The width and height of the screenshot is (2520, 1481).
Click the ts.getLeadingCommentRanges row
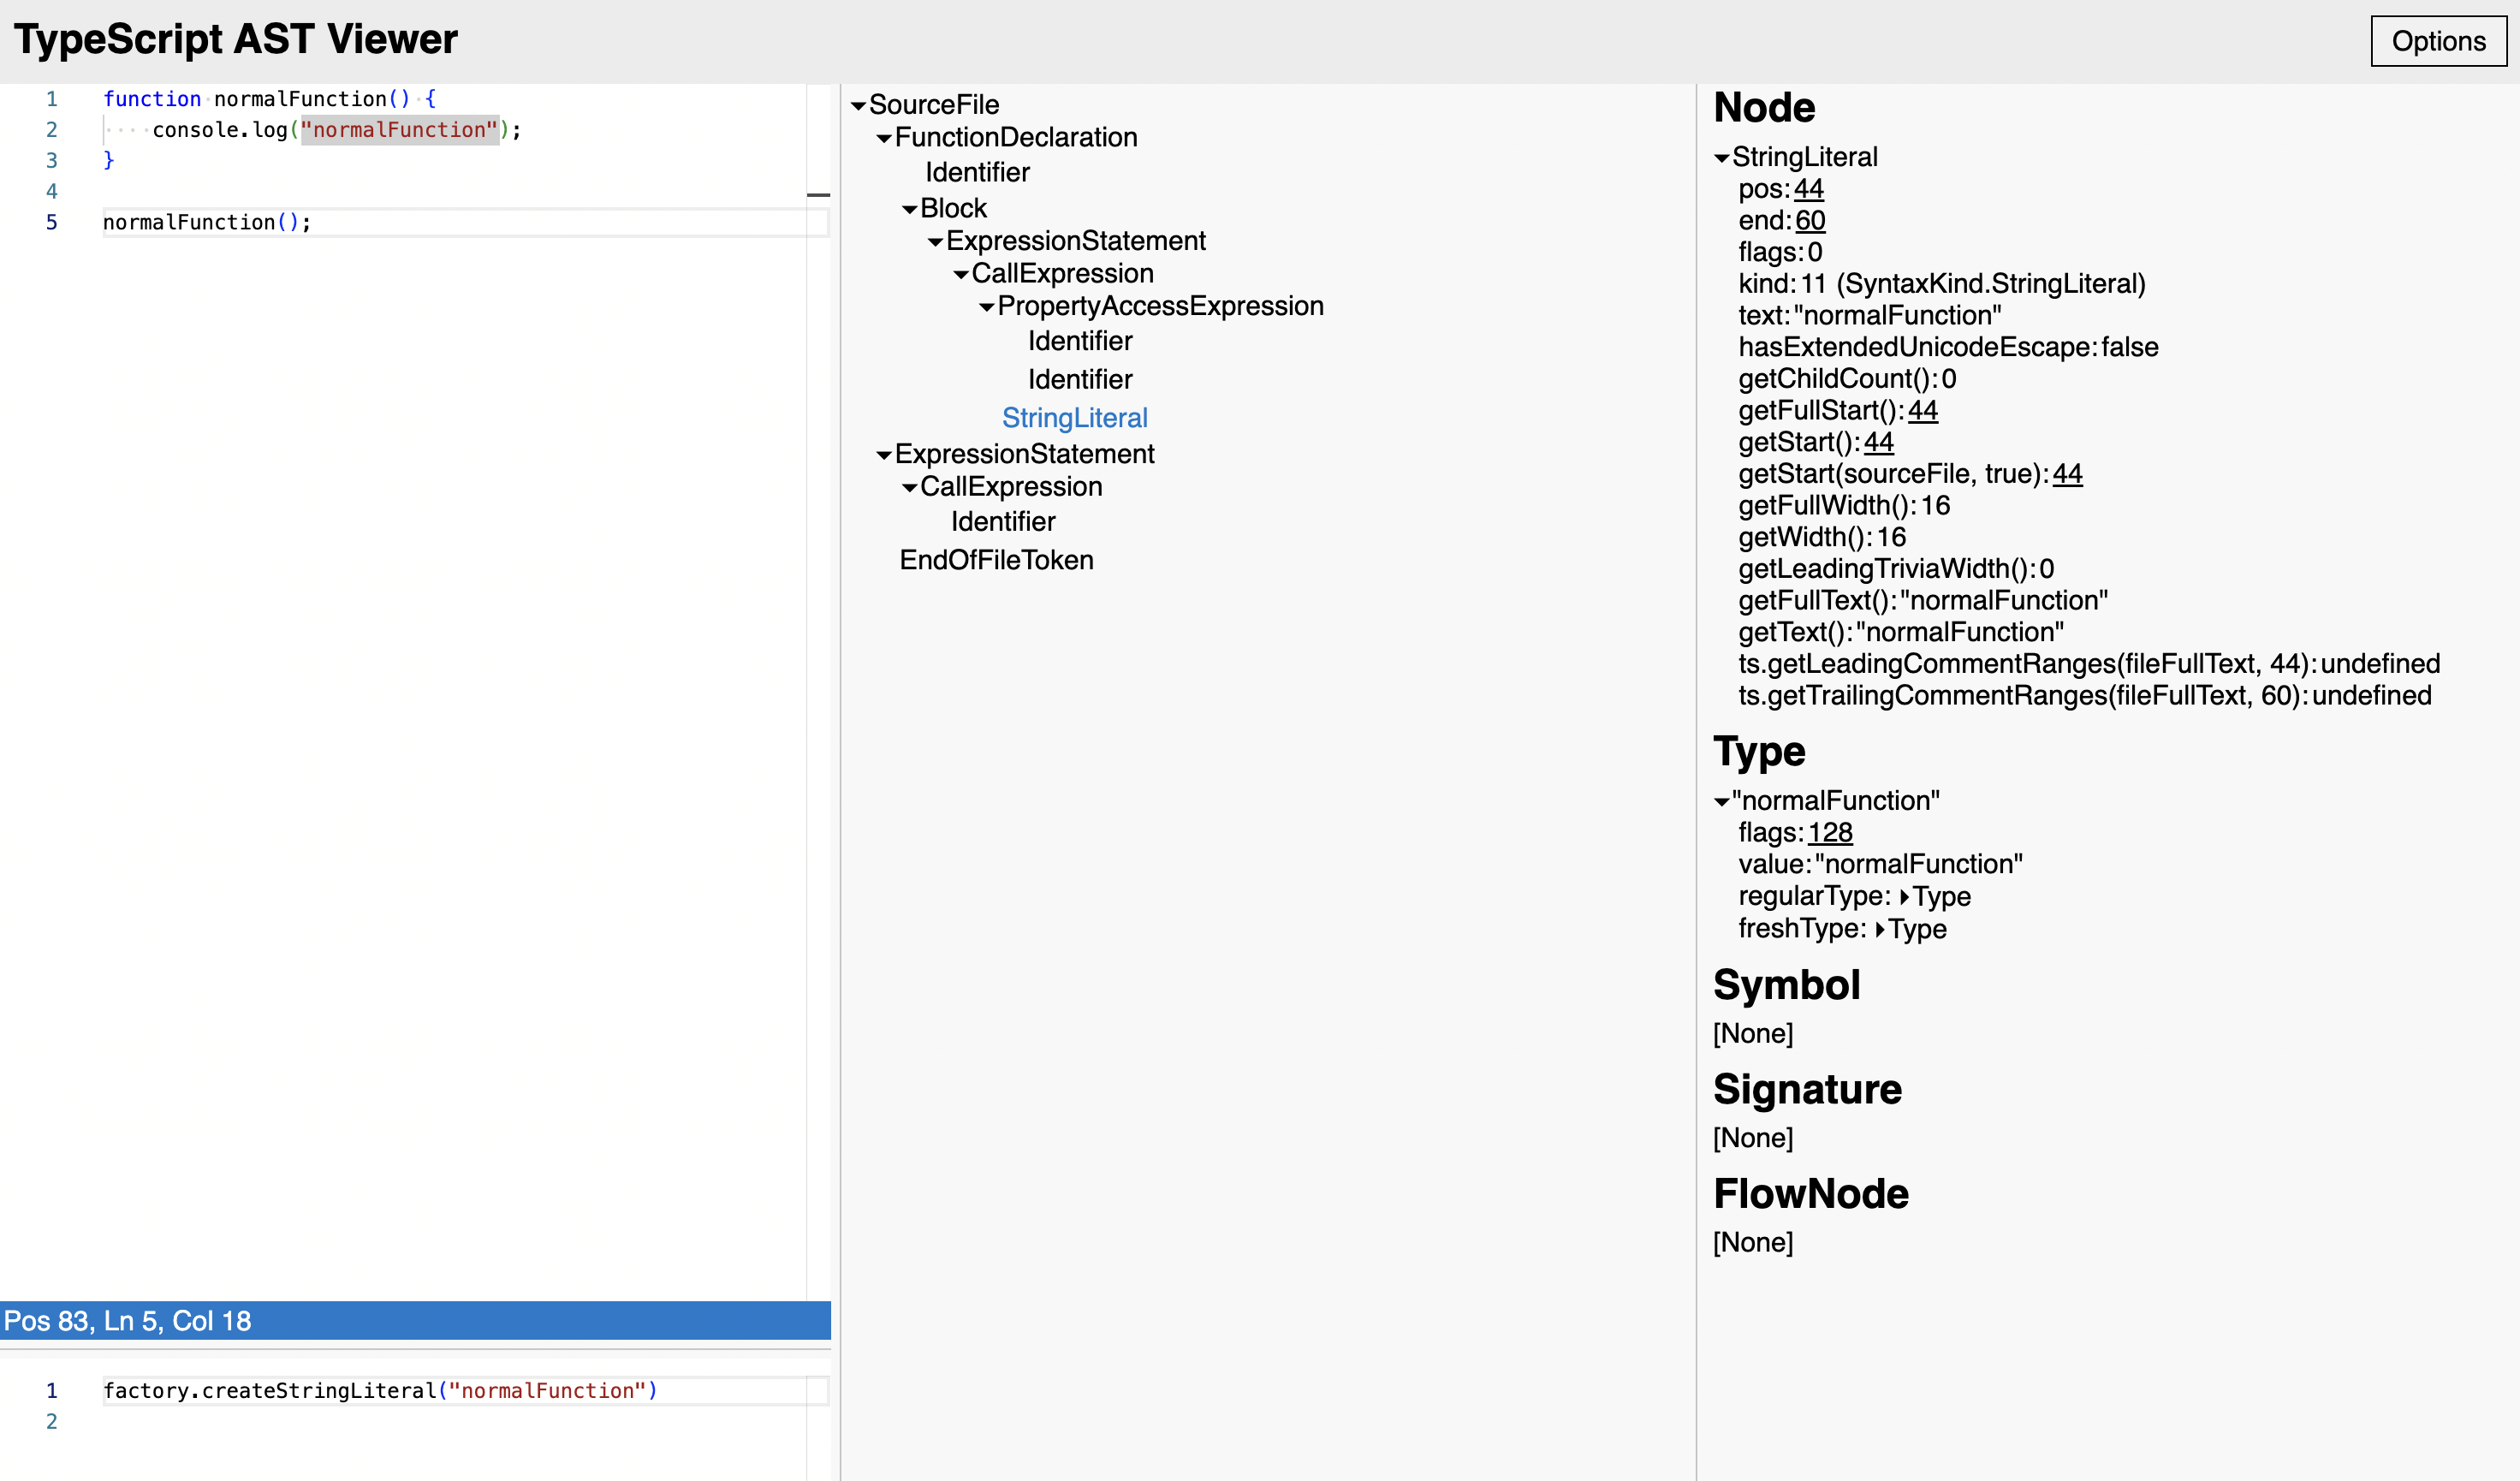click(2089, 664)
